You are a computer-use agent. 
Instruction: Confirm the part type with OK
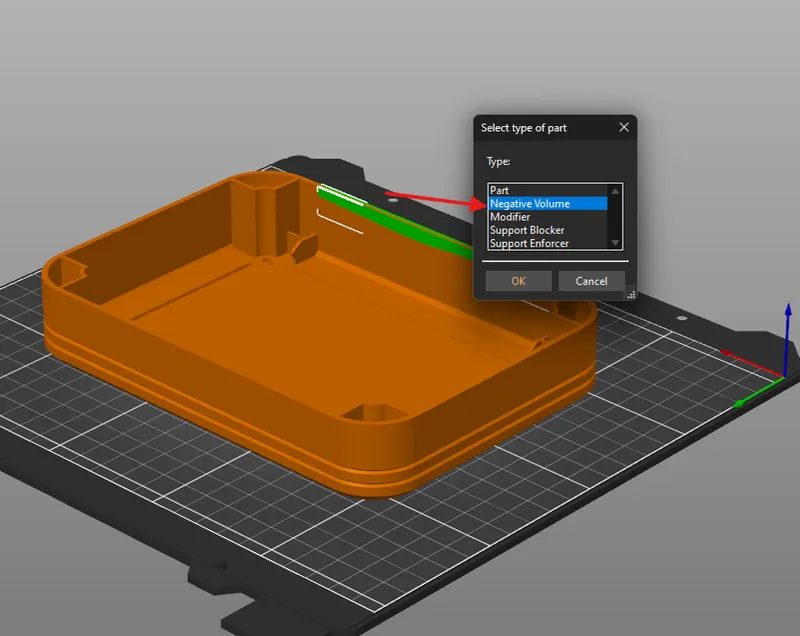coord(518,281)
